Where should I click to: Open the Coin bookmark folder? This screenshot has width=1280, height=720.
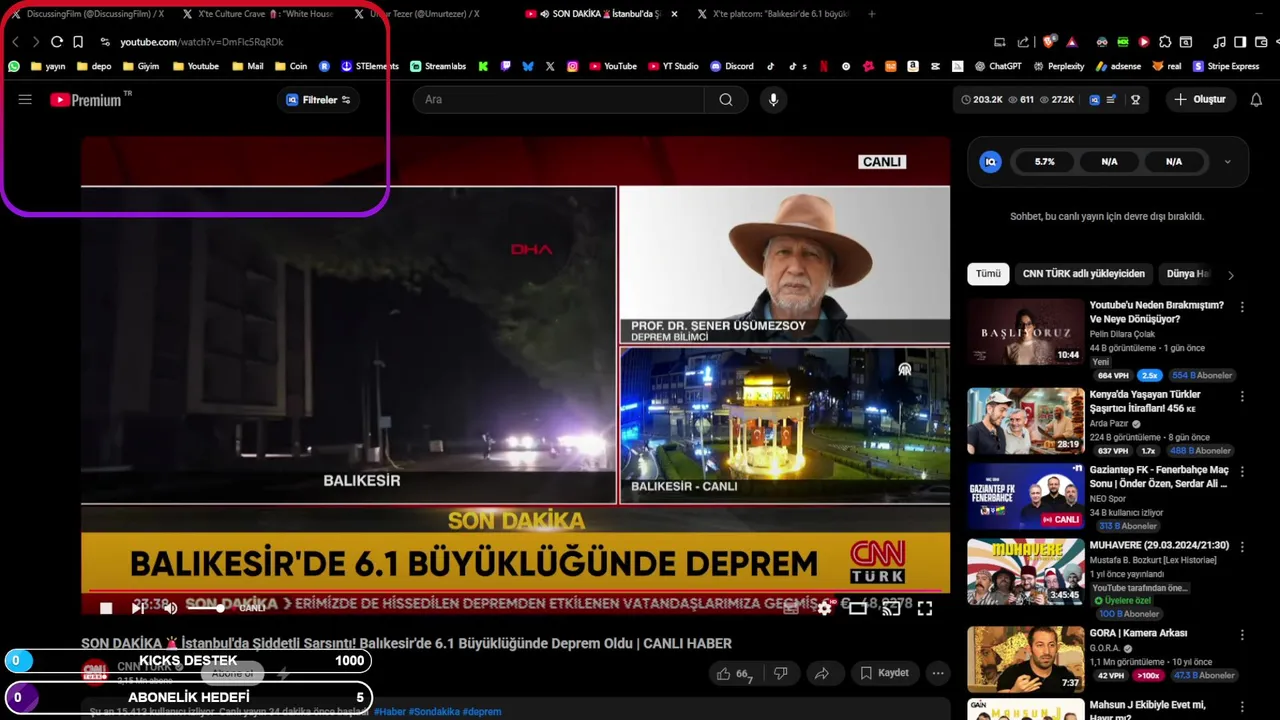coord(290,66)
